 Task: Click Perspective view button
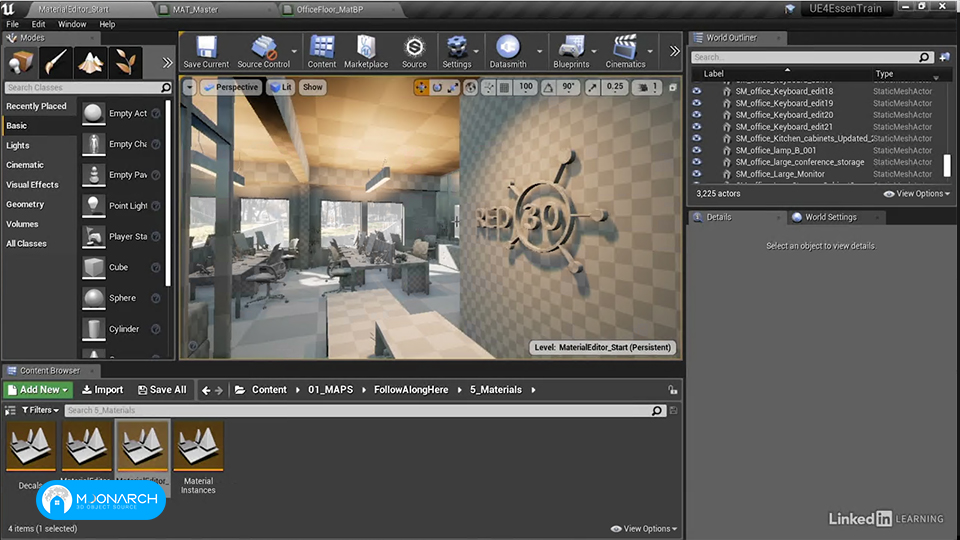click(x=231, y=88)
